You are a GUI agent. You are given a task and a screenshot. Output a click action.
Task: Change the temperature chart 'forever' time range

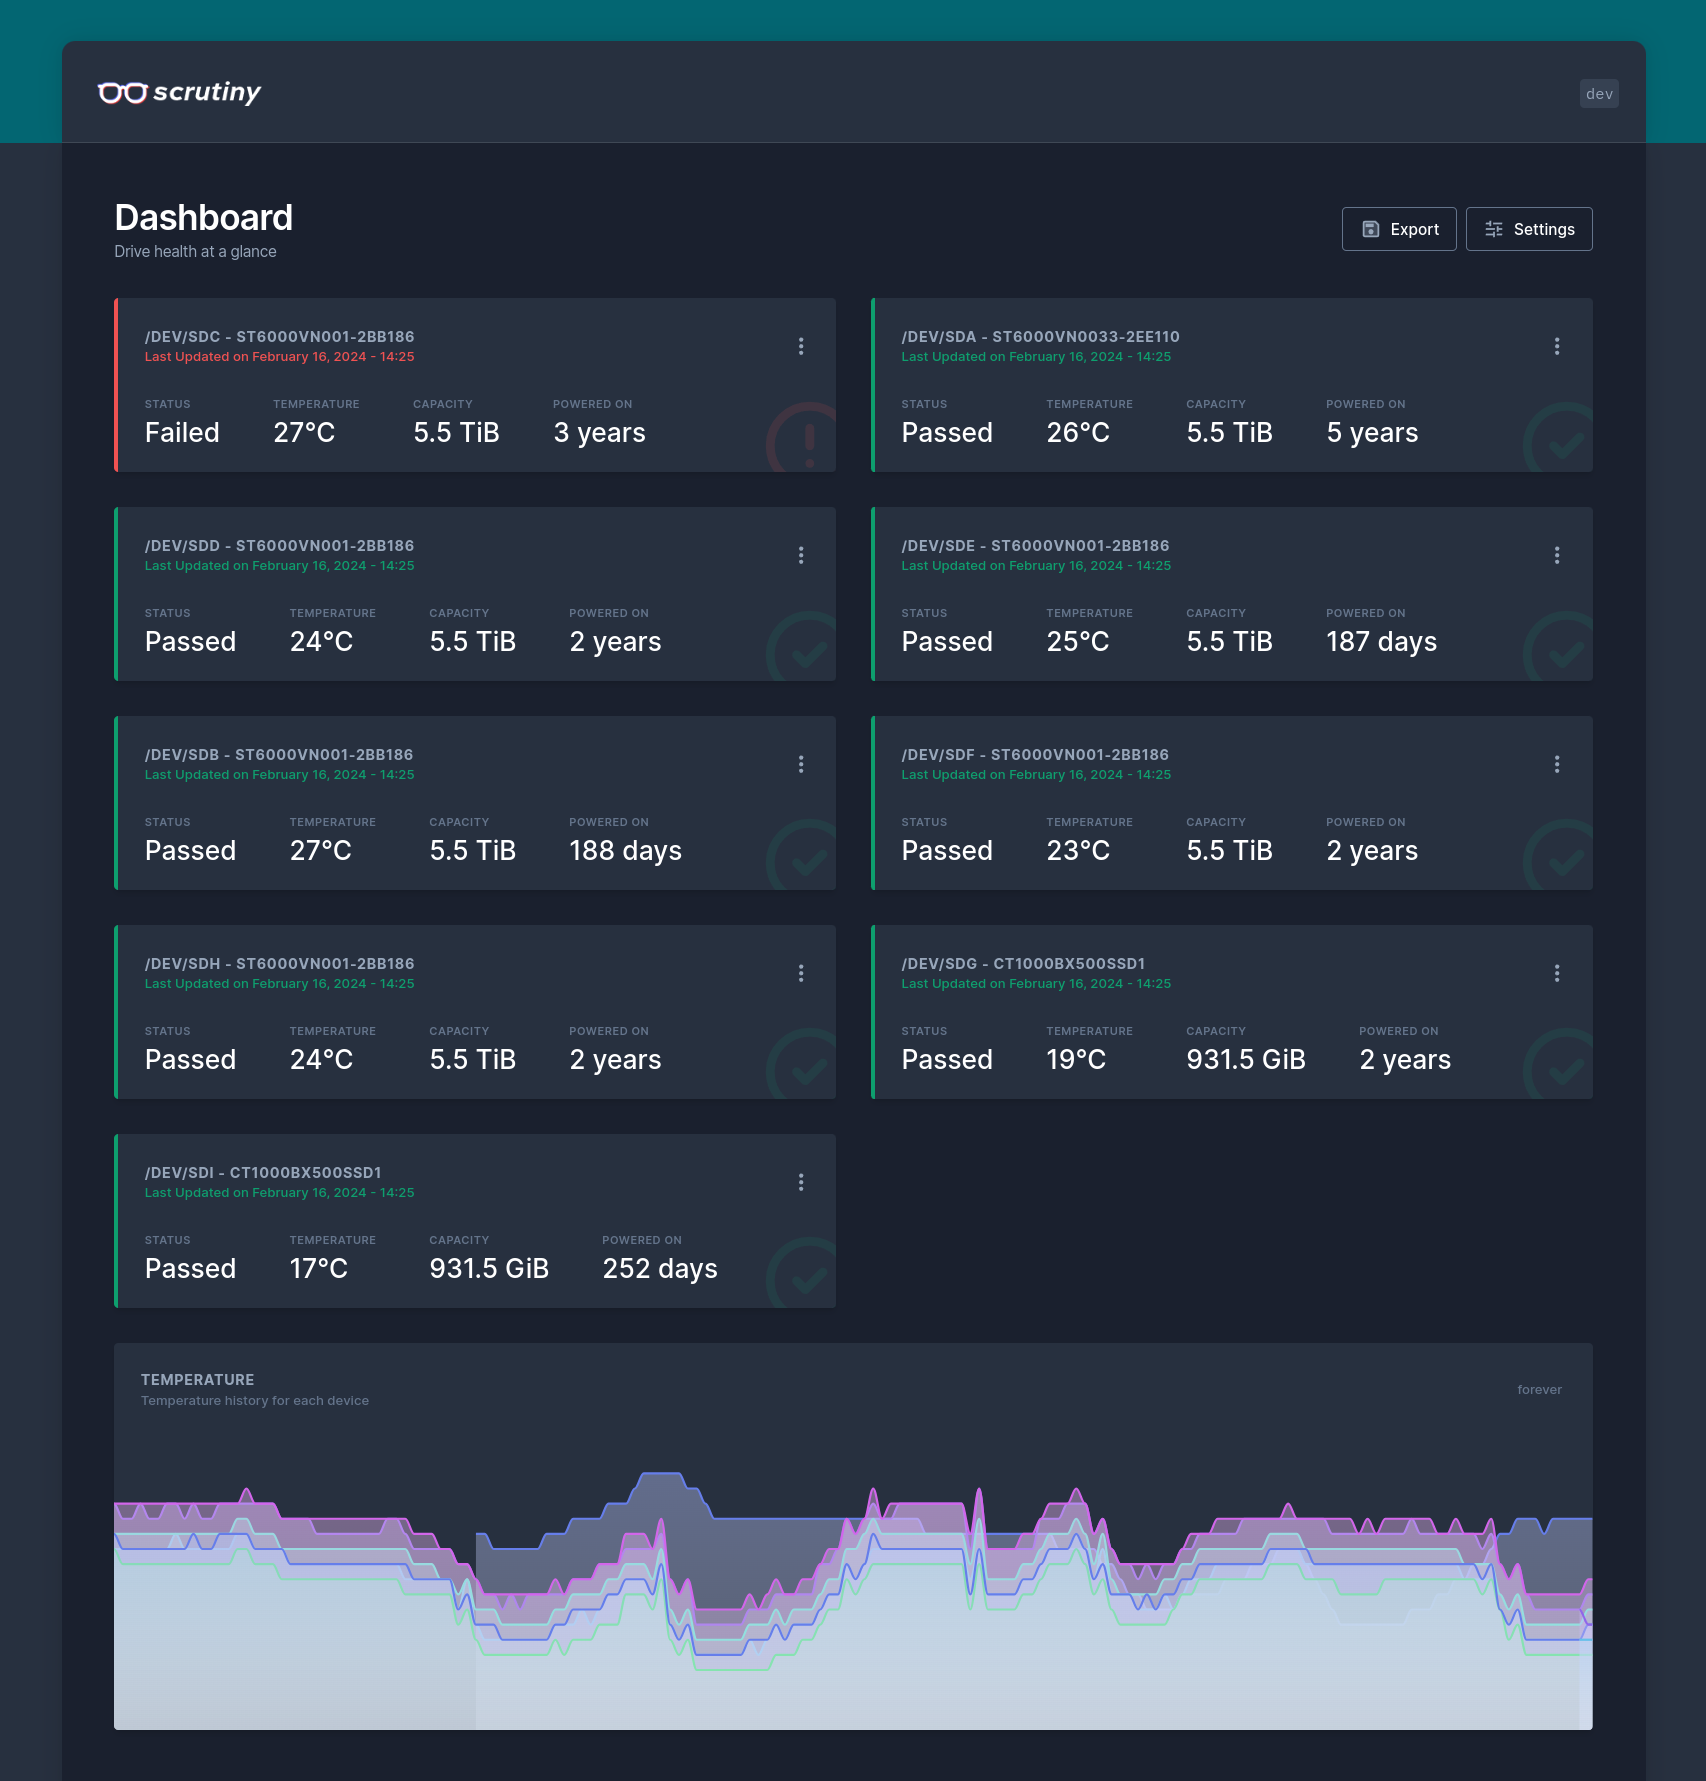tap(1538, 1390)
